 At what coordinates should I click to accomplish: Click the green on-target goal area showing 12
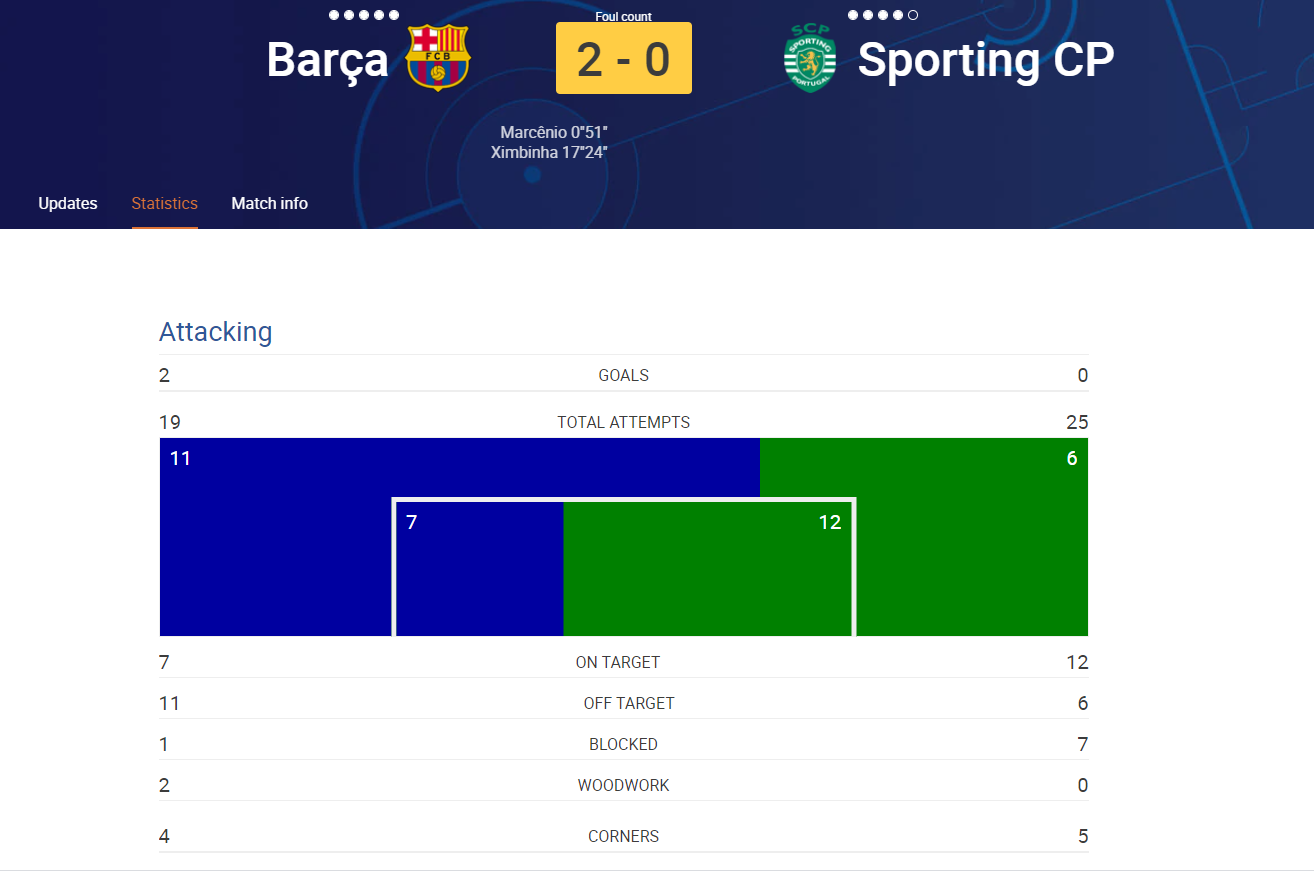[x=708, y=569]
